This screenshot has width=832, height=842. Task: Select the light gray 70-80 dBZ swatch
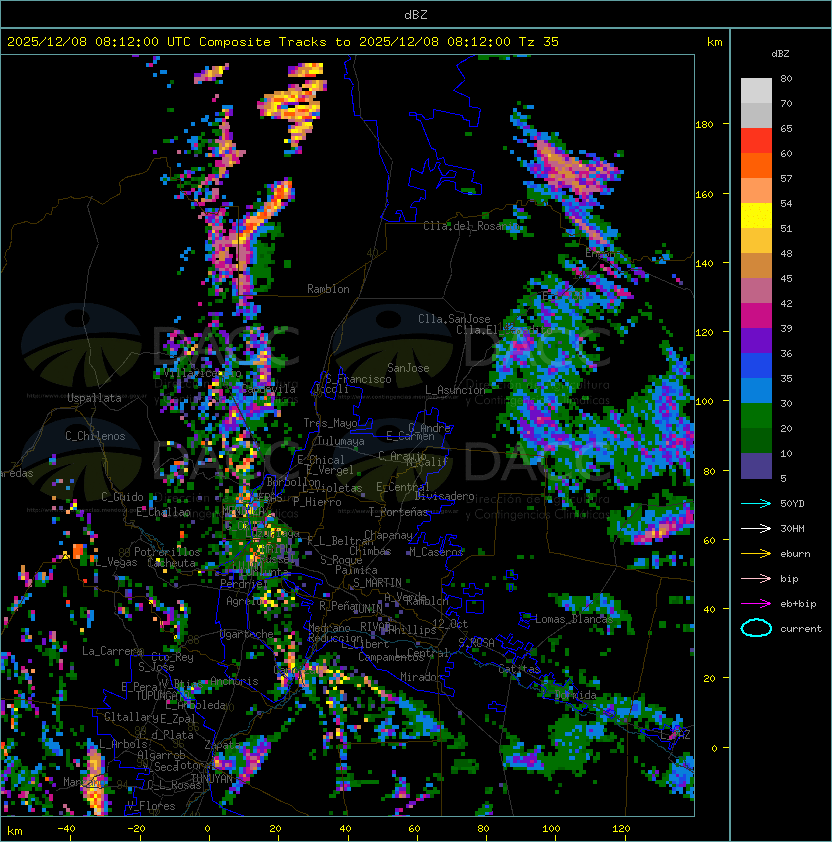756,91
